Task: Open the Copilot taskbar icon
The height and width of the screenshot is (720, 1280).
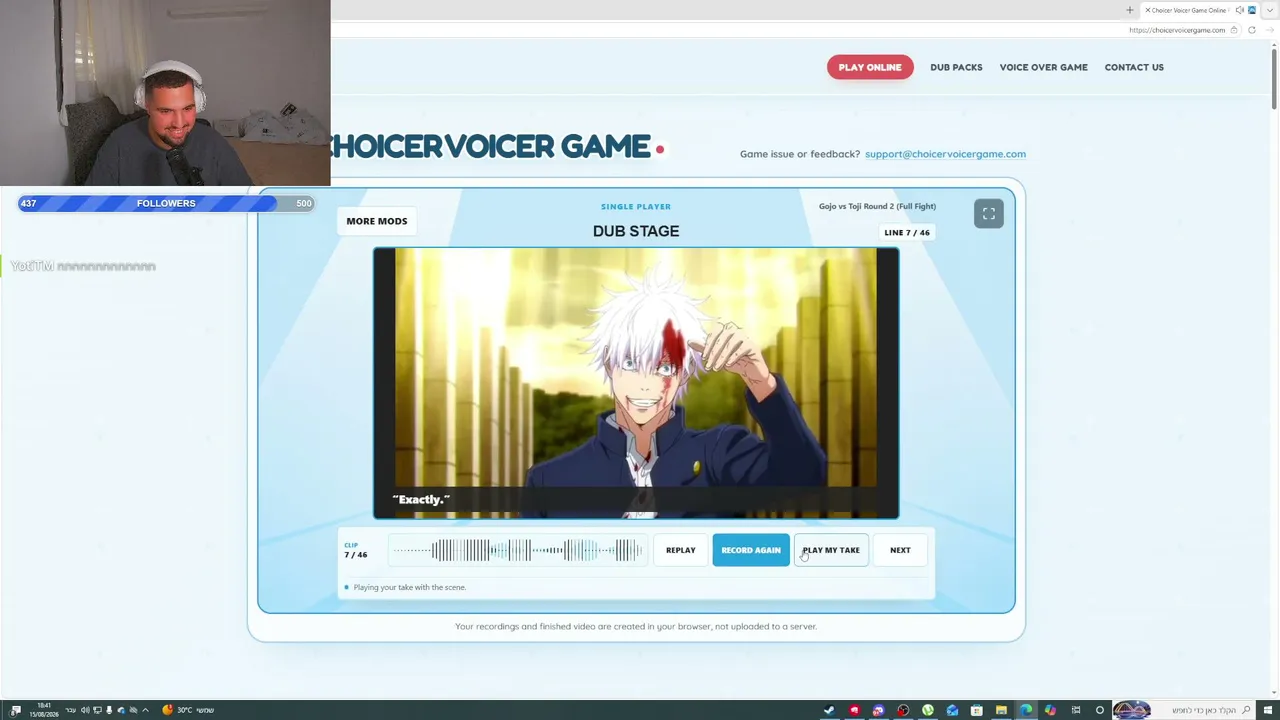Action: click(x=1050, y=710)
